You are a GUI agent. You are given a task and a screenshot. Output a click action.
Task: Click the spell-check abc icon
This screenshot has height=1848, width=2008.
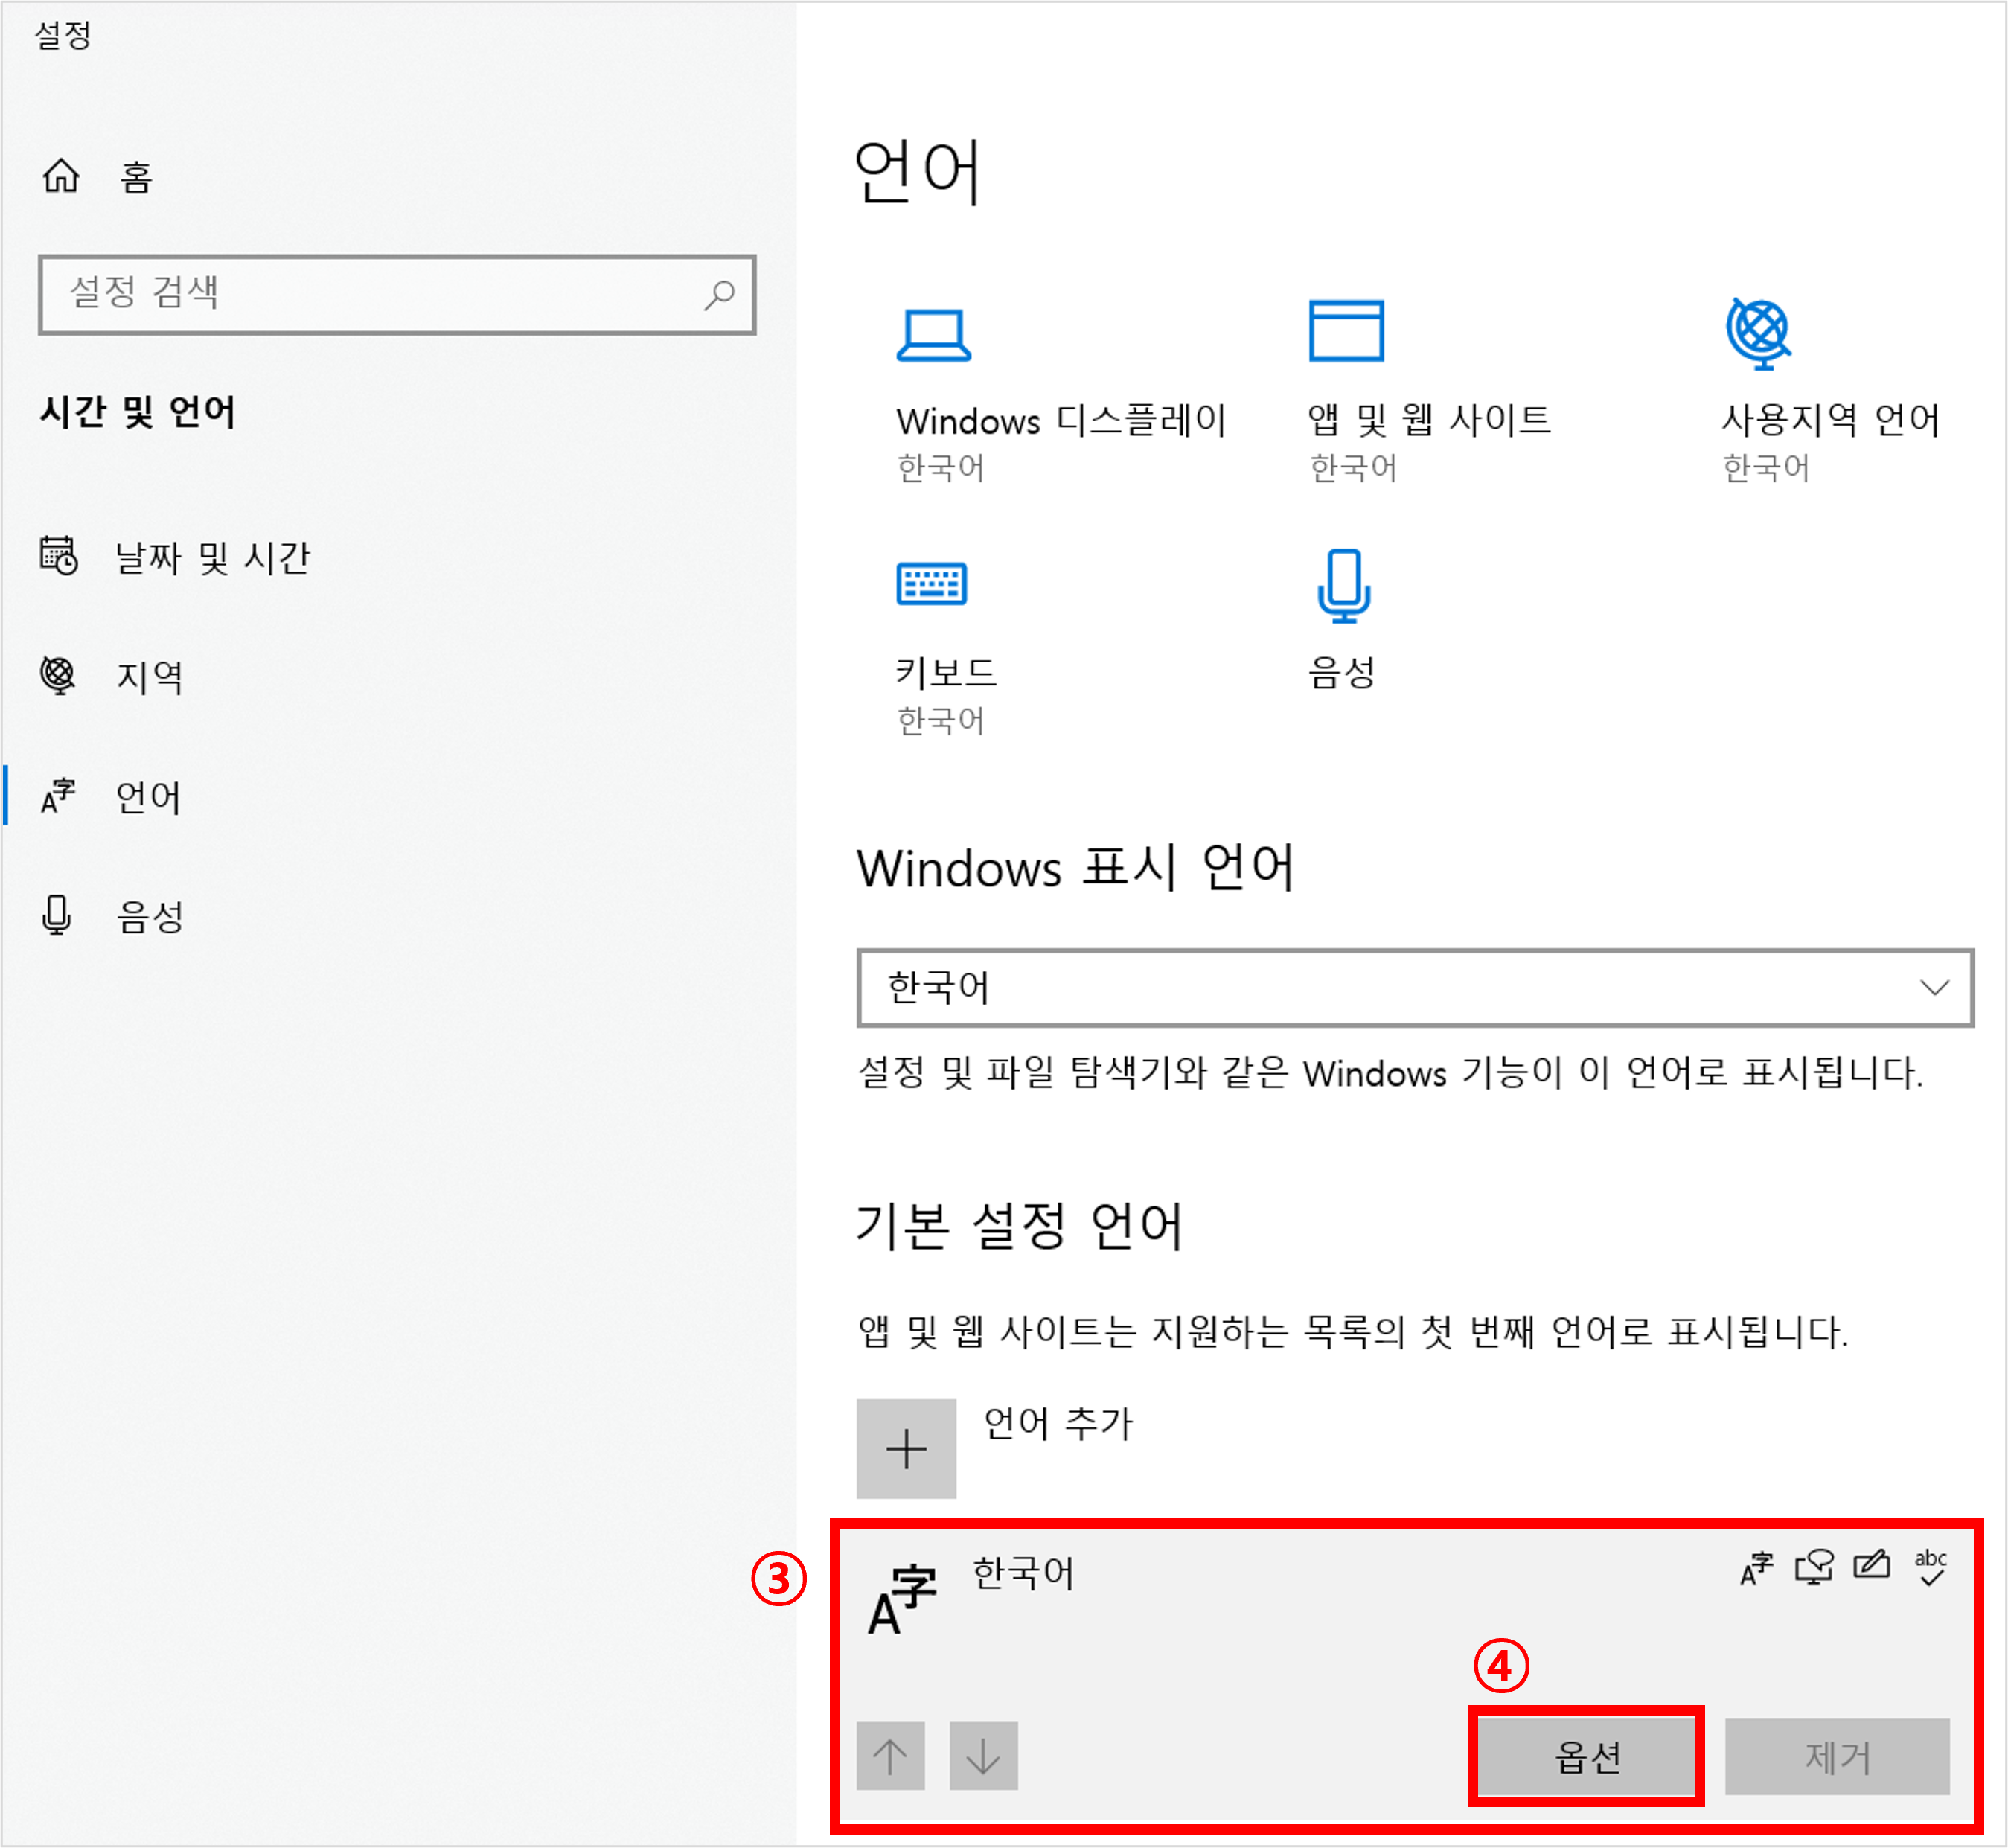click(x=1930, y=1567)
